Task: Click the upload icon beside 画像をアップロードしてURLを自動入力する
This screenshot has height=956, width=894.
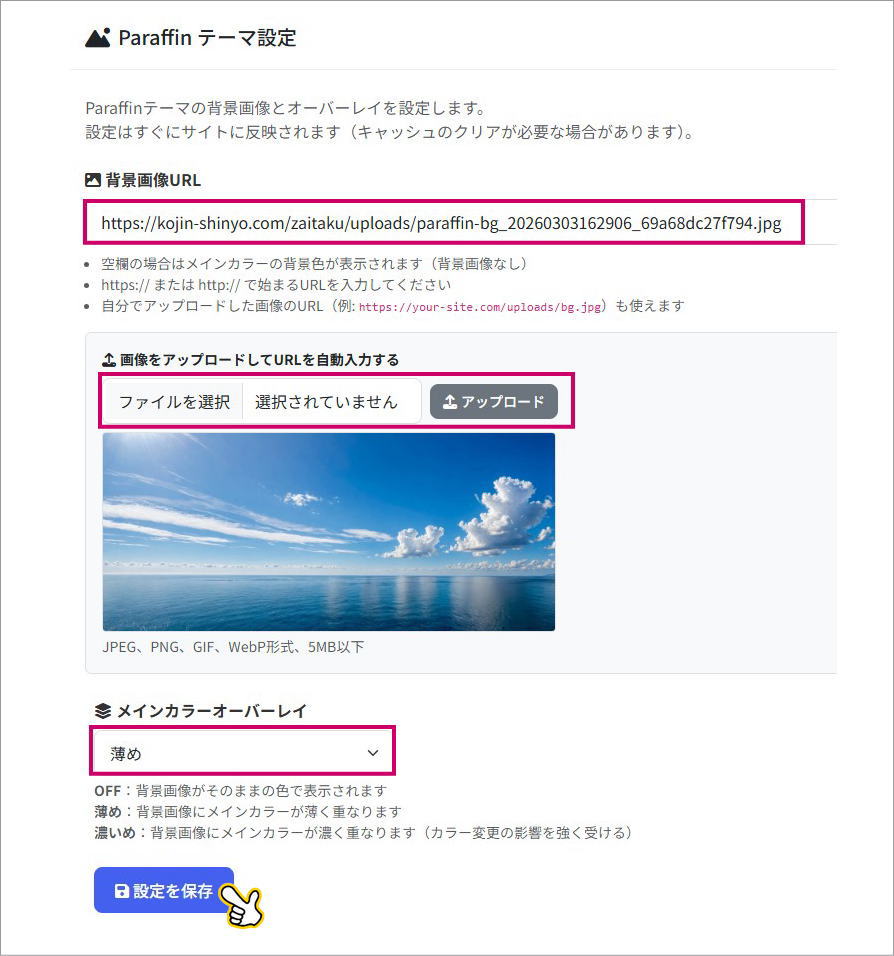Action: click(x=109, y=360)
